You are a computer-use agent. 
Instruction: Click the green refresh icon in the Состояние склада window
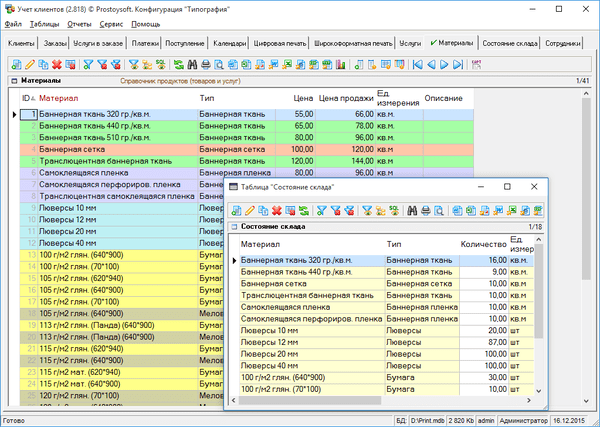tap(303, 210)
